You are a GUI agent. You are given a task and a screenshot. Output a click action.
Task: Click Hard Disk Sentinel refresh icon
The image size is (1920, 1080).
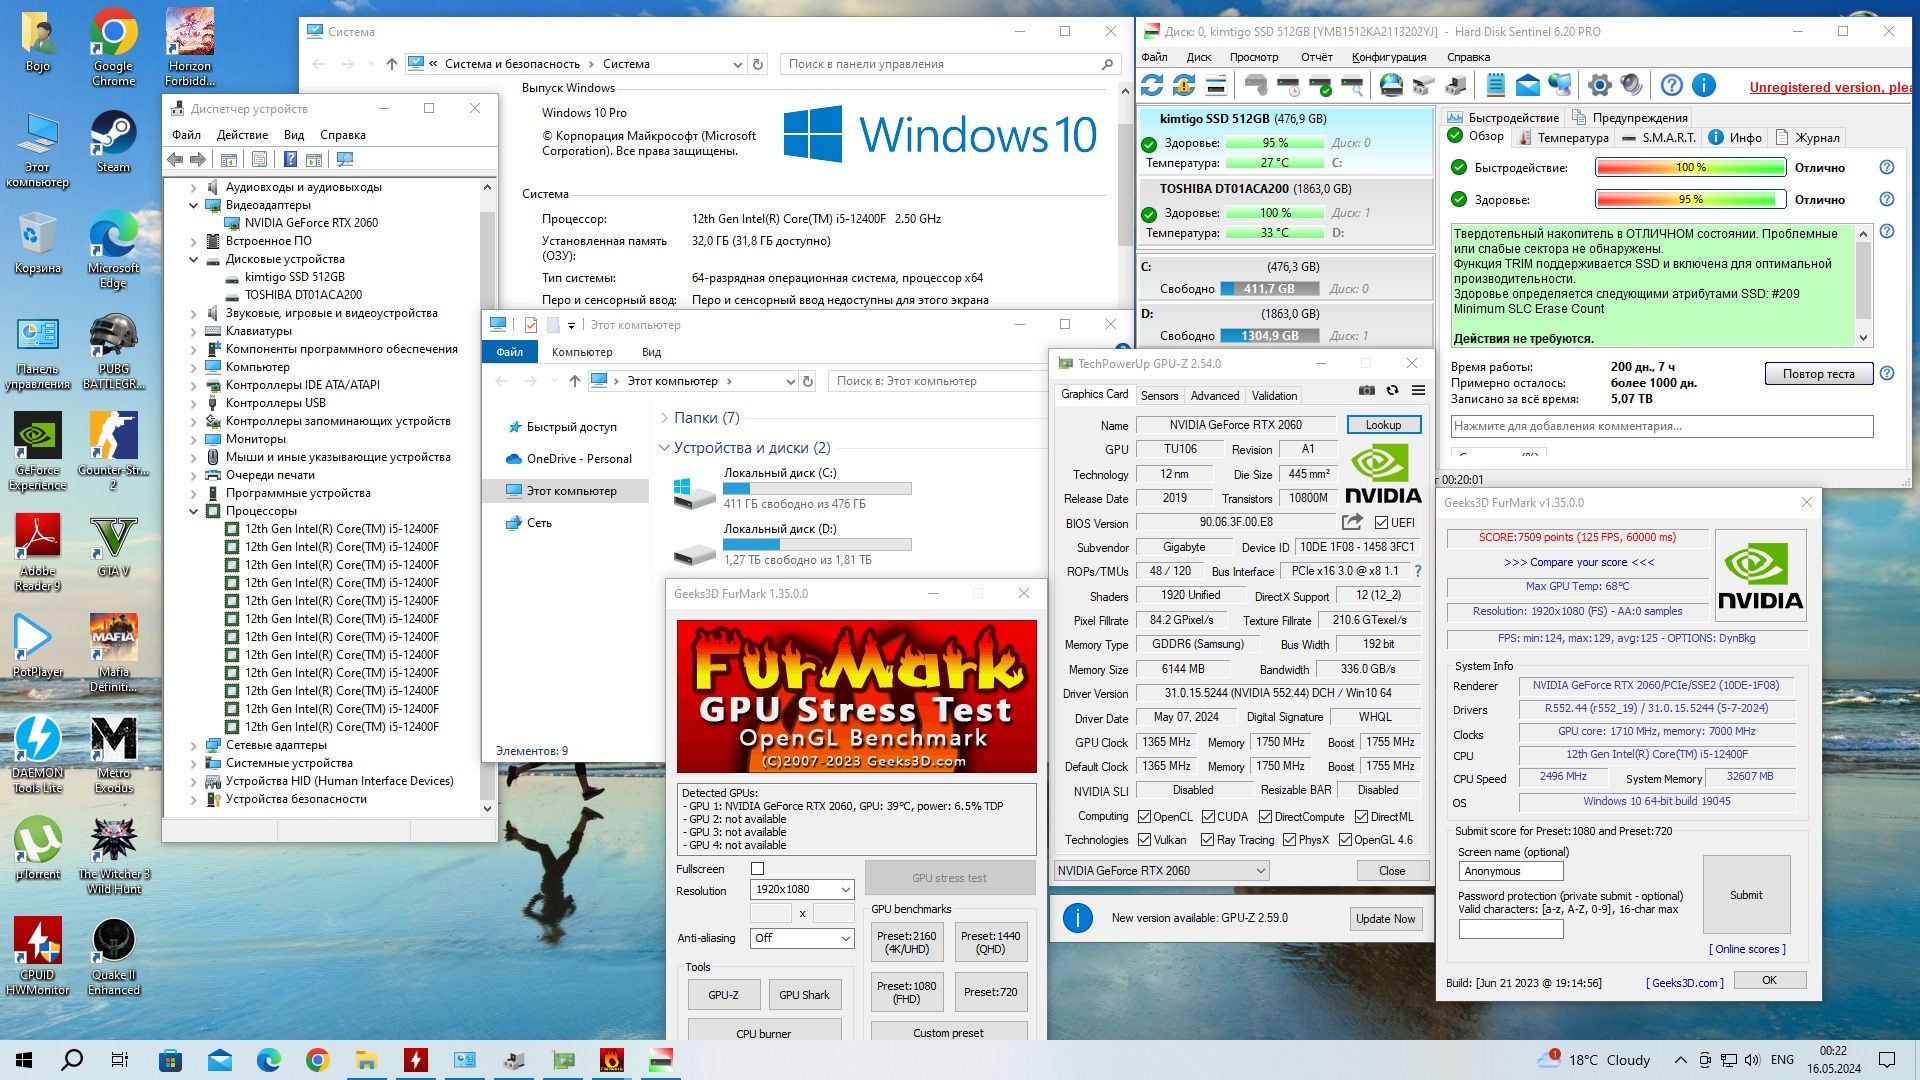[x=1152, y=85]
